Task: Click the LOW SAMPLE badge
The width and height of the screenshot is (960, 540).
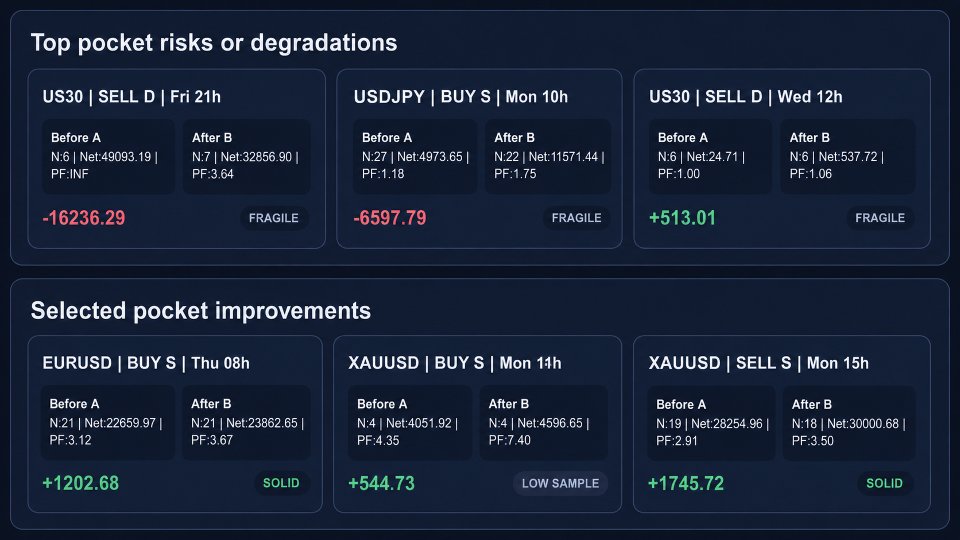Action: coord(560,483)
